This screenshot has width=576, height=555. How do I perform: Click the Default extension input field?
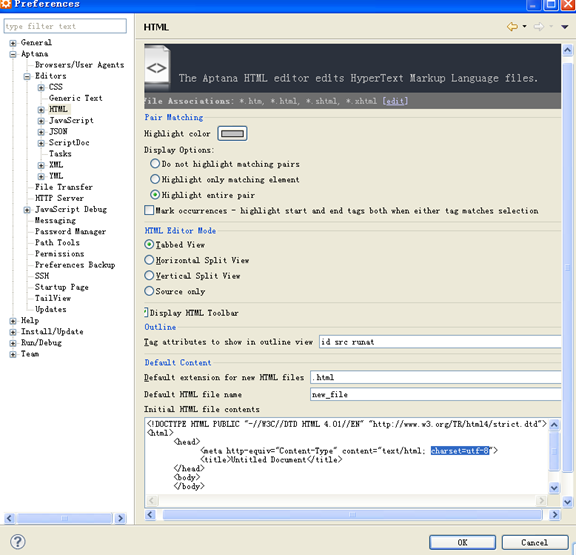point(436,377)
